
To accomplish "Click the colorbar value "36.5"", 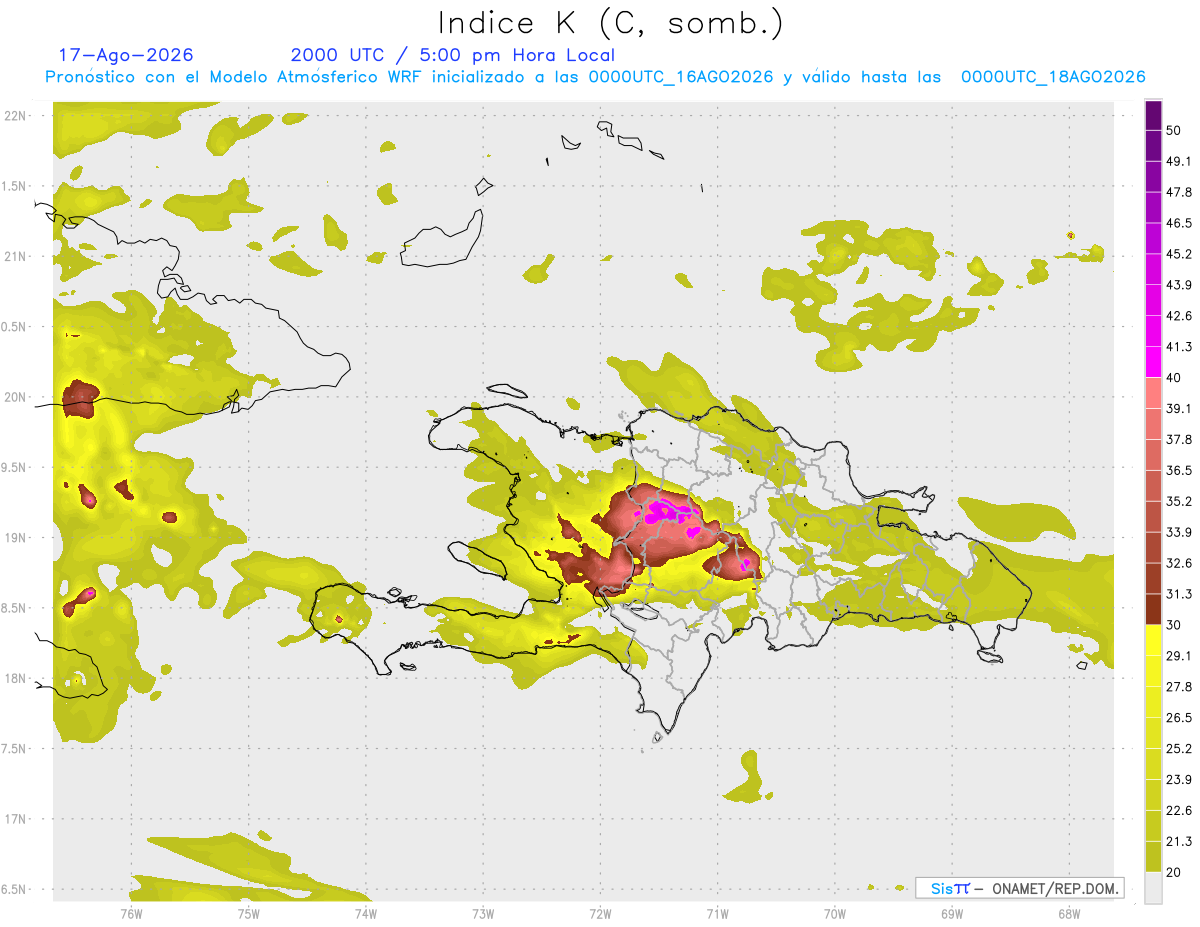I will tap(1178, 470).
